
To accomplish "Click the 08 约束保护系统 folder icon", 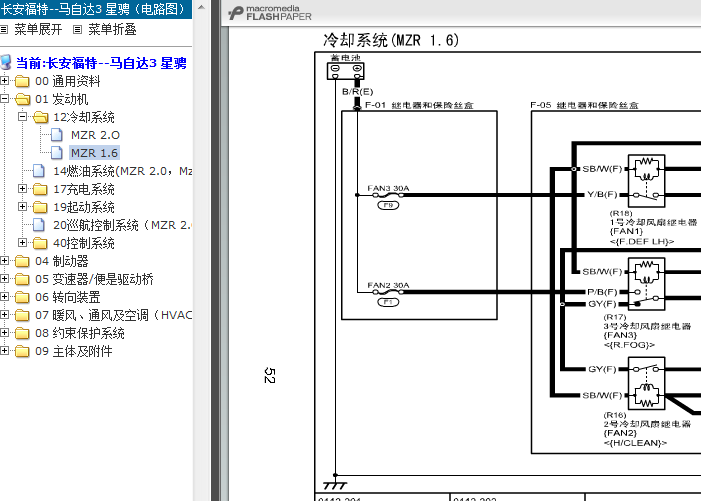I will point(22,333).
